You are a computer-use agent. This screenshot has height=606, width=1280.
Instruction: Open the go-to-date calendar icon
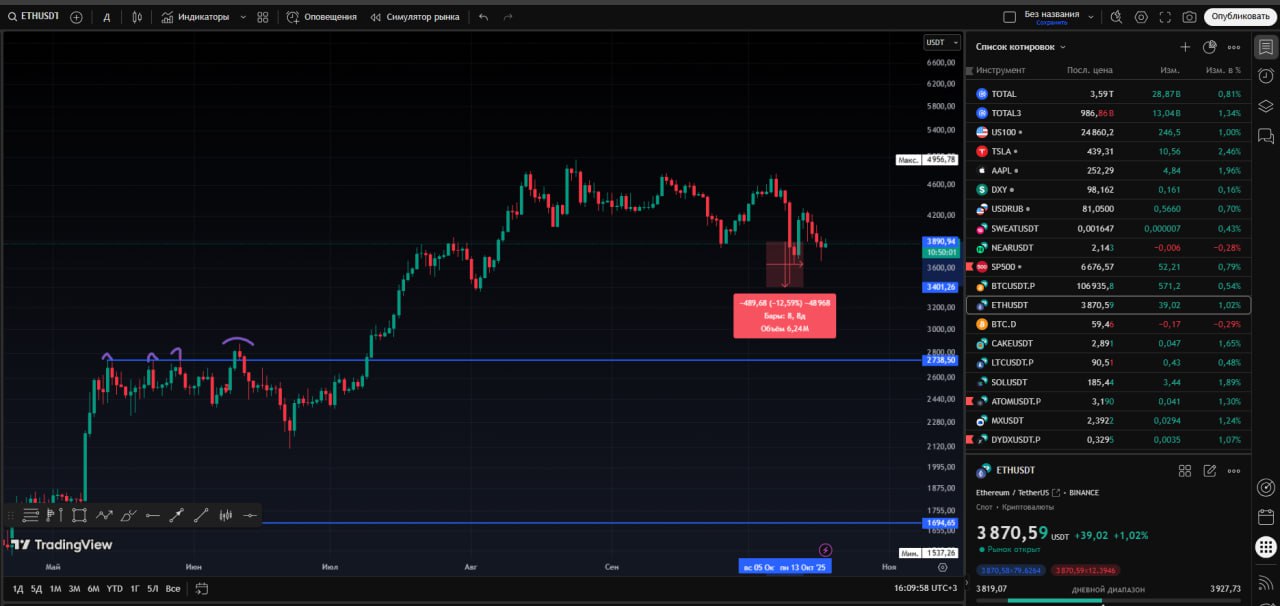[x=201, y=589]
